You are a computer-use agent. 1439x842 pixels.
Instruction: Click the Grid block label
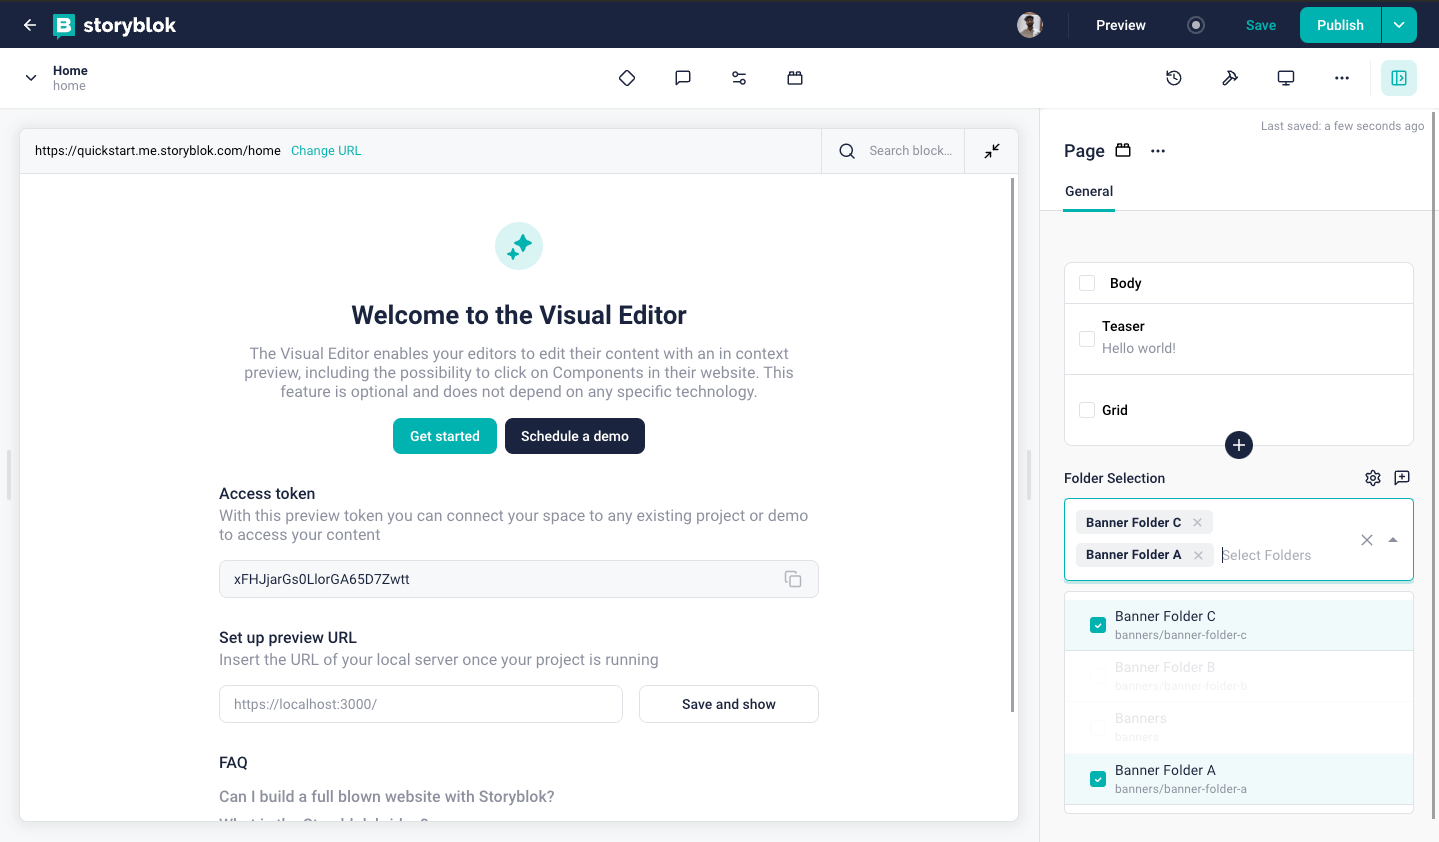(x=1115, y=410)
